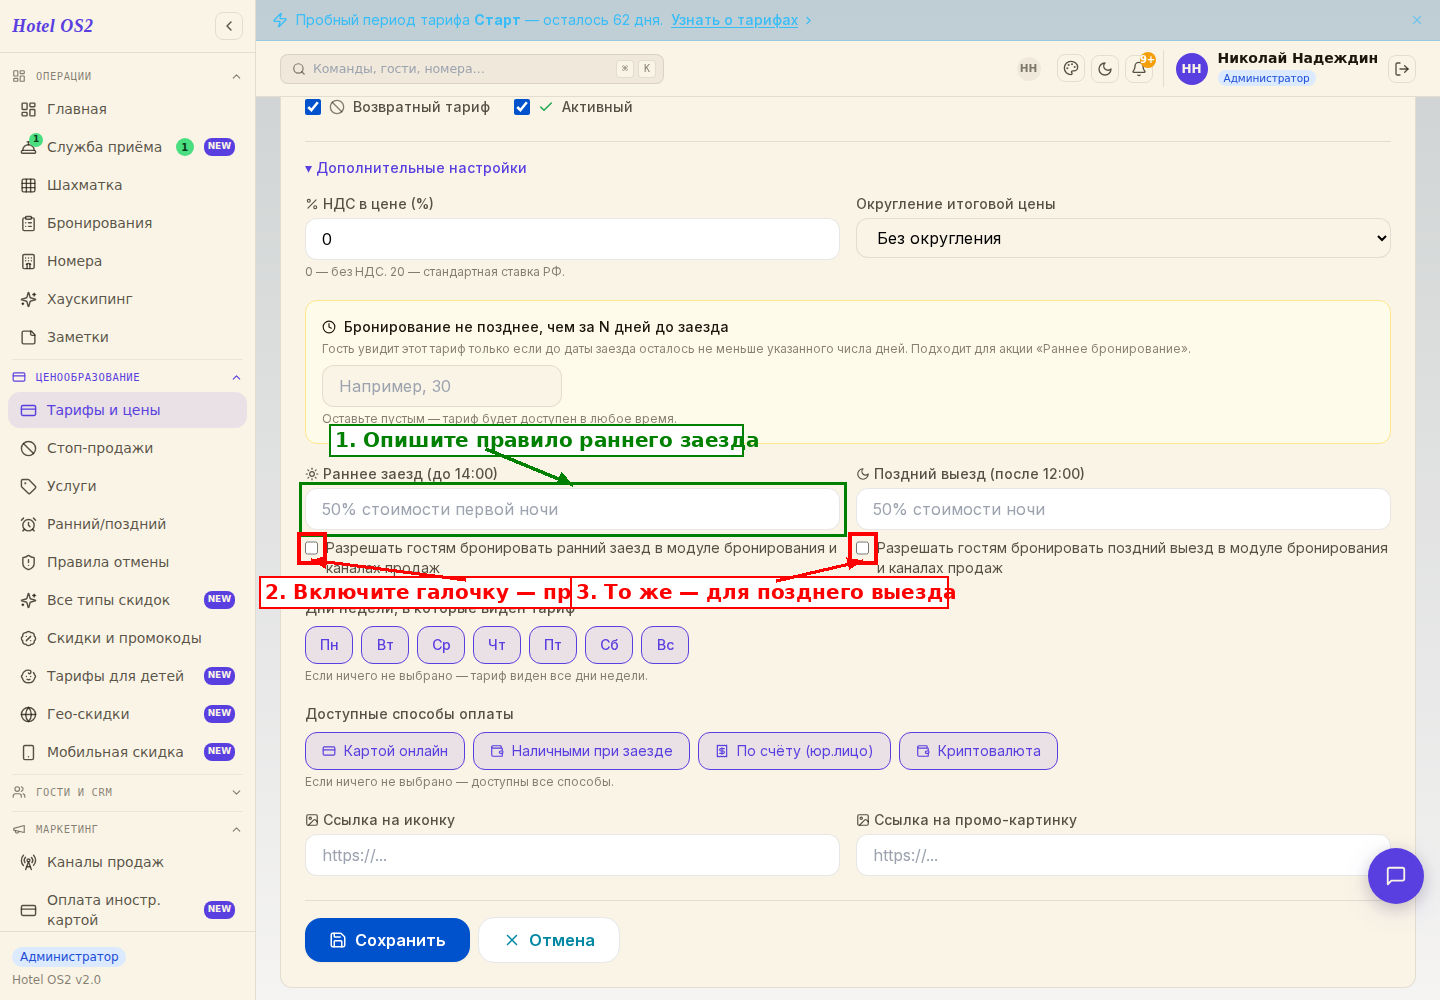This screenshot has height=1000, width=1440.
Task: Open Округление итоговой цены dropdown
Action: click(1123, 238)
